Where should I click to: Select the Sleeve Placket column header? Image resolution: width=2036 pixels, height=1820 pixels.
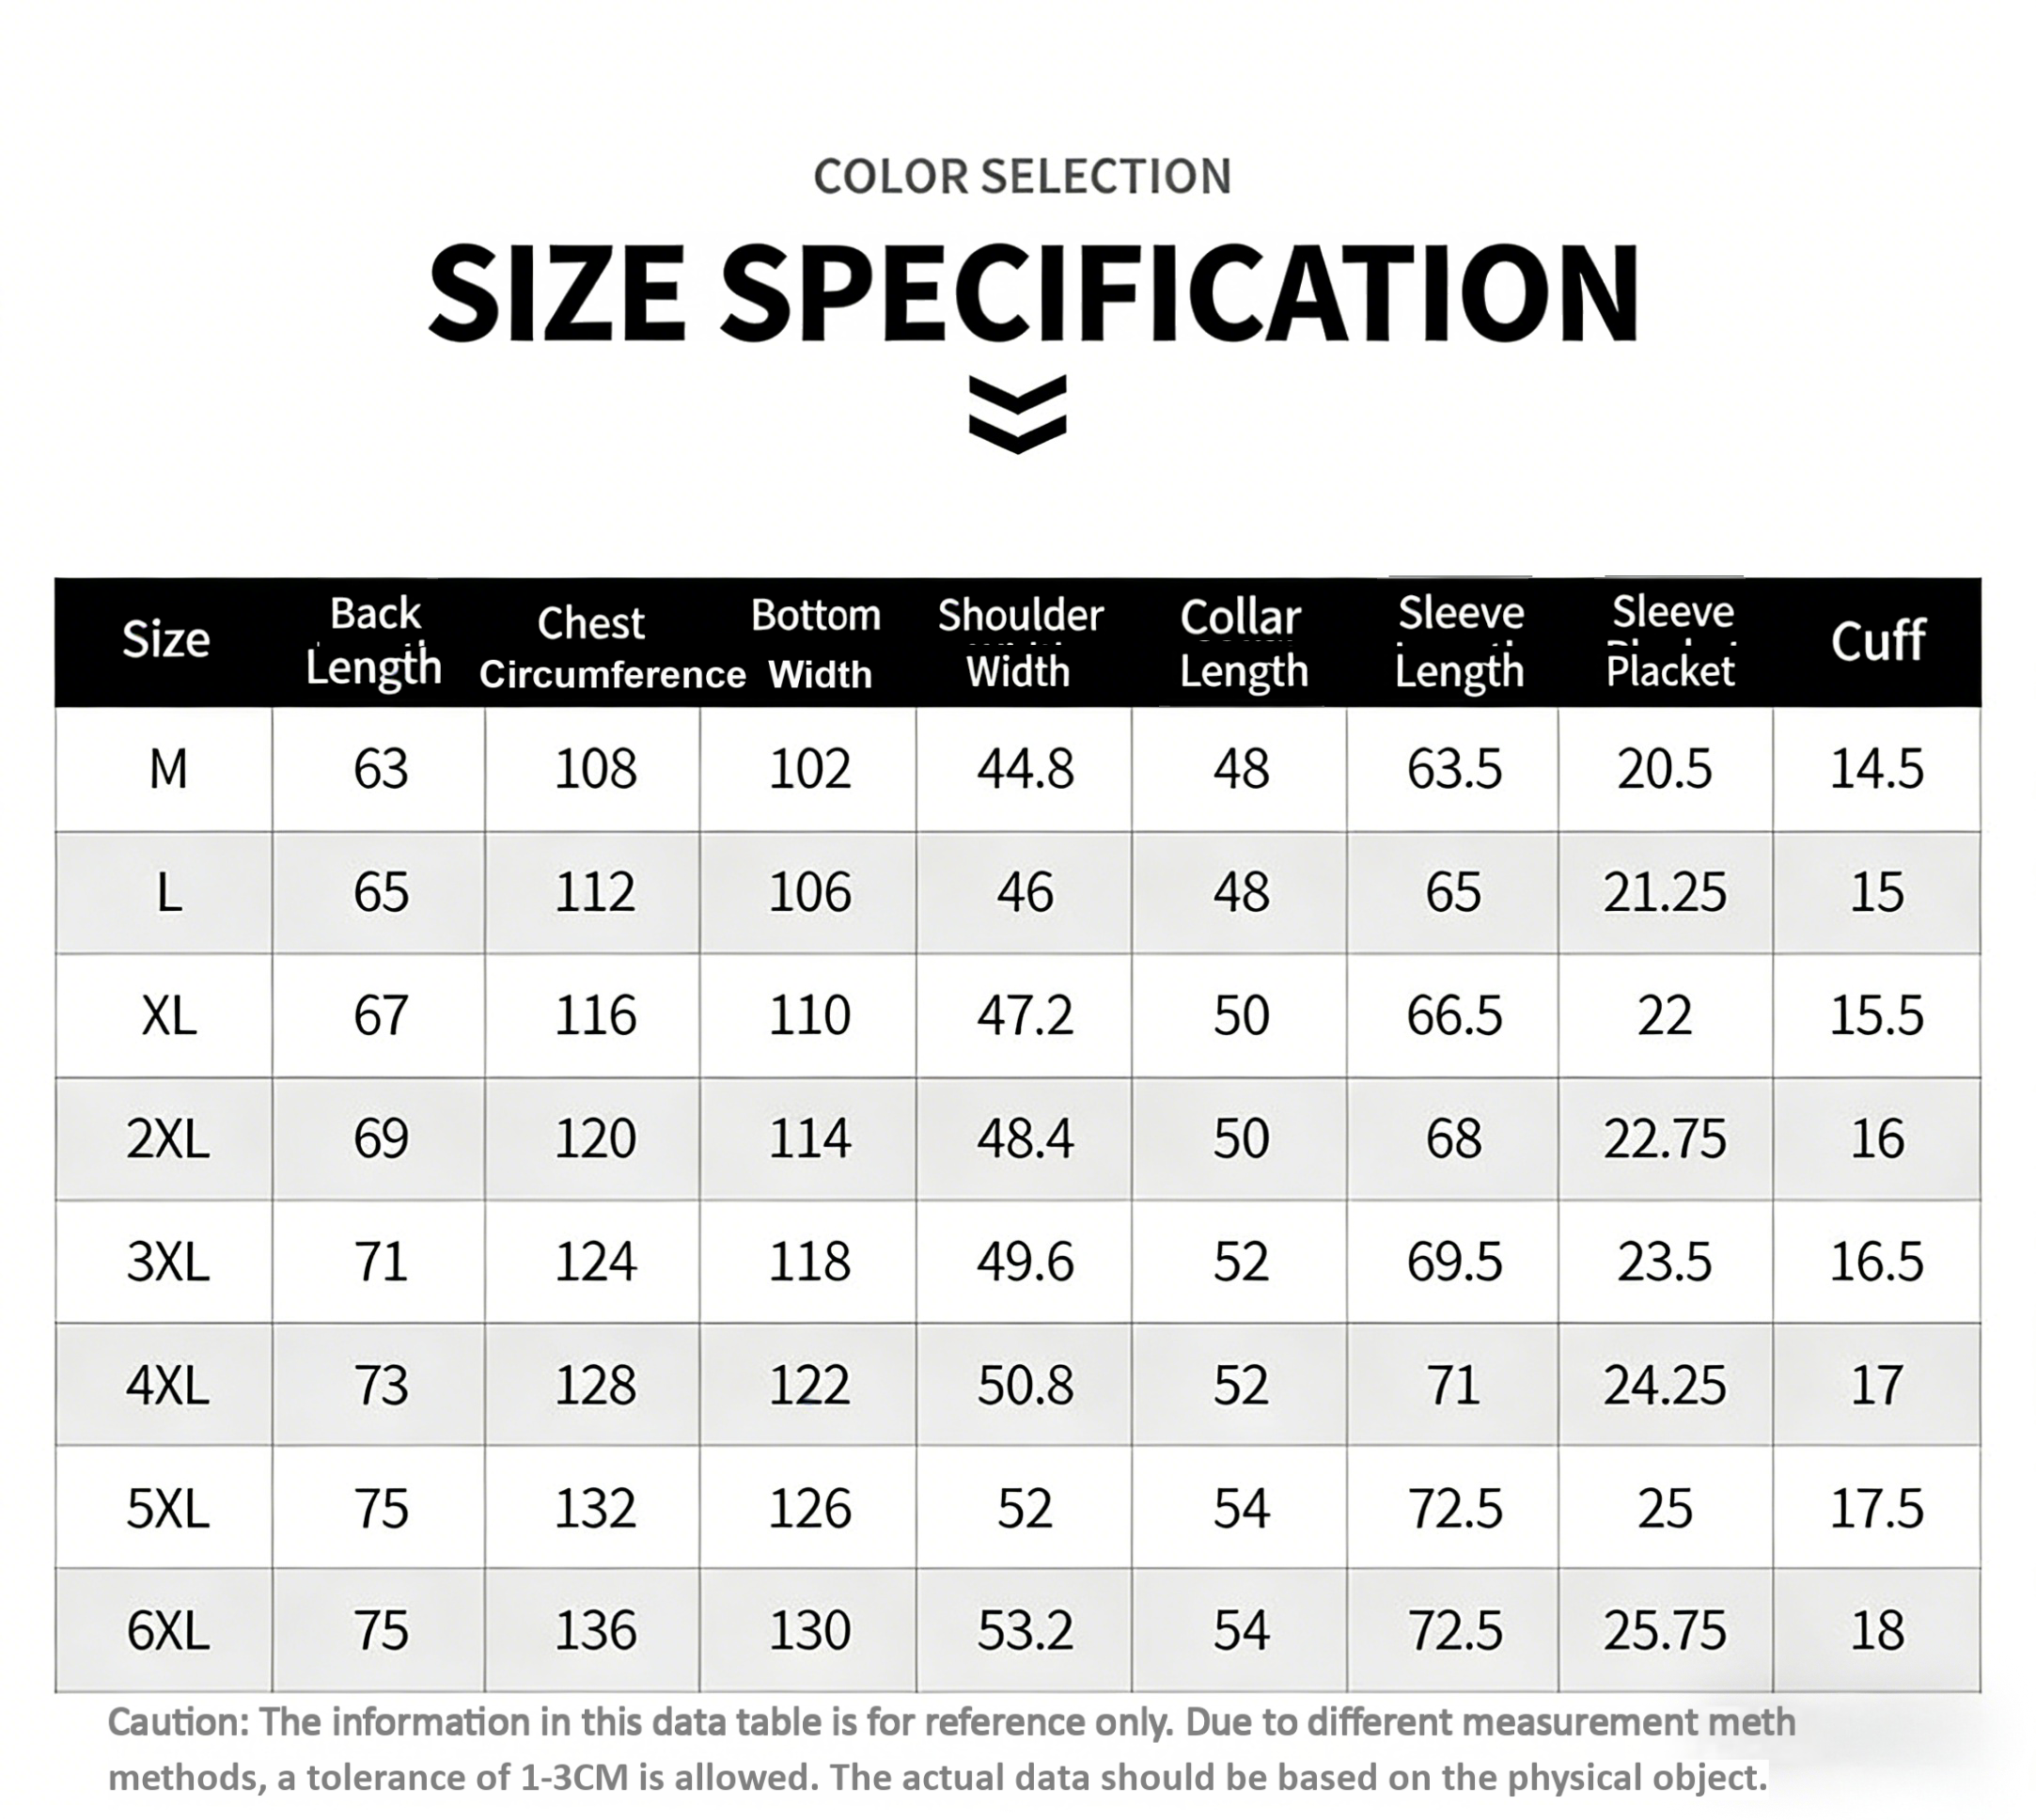1671,641
